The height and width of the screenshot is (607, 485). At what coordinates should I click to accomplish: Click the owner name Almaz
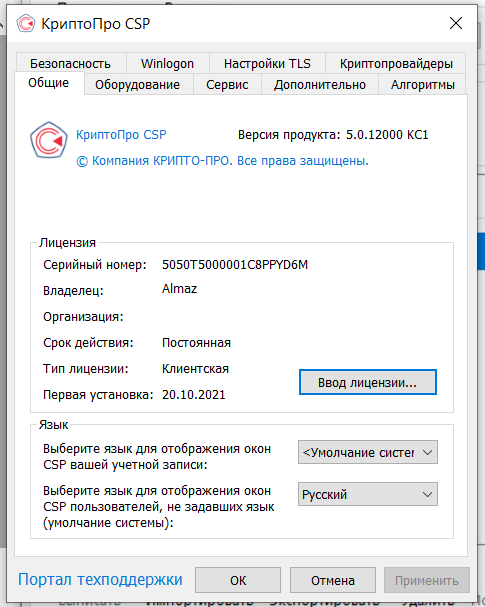180,289
